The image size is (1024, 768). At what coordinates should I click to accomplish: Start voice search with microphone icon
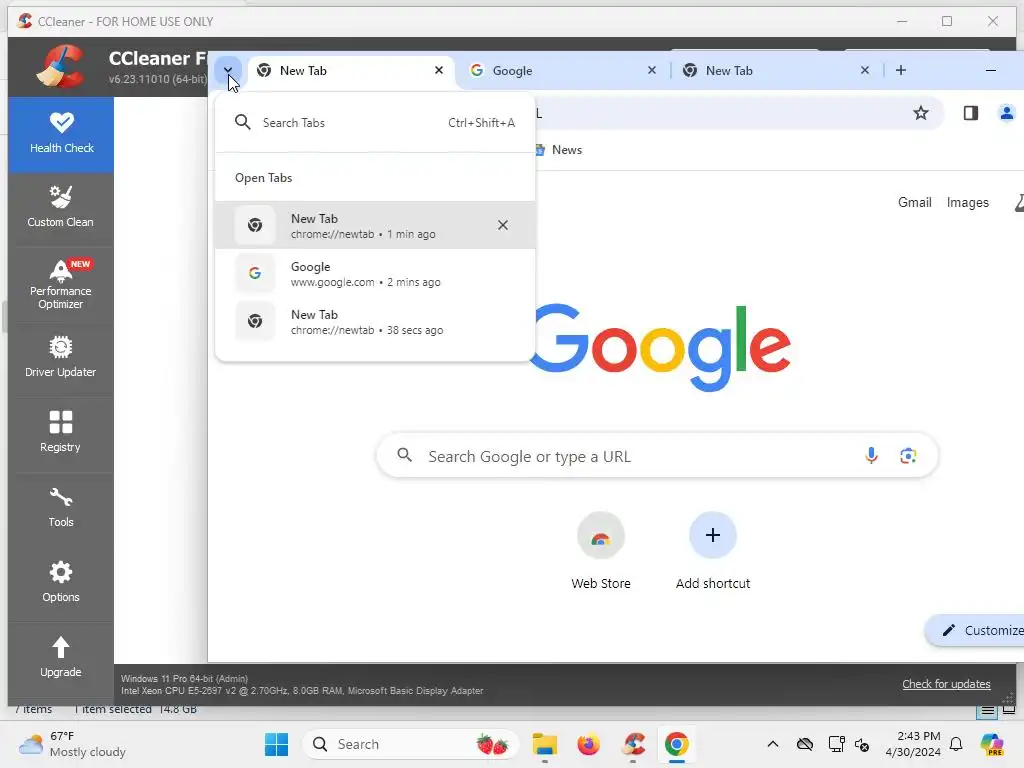[871, 455]
